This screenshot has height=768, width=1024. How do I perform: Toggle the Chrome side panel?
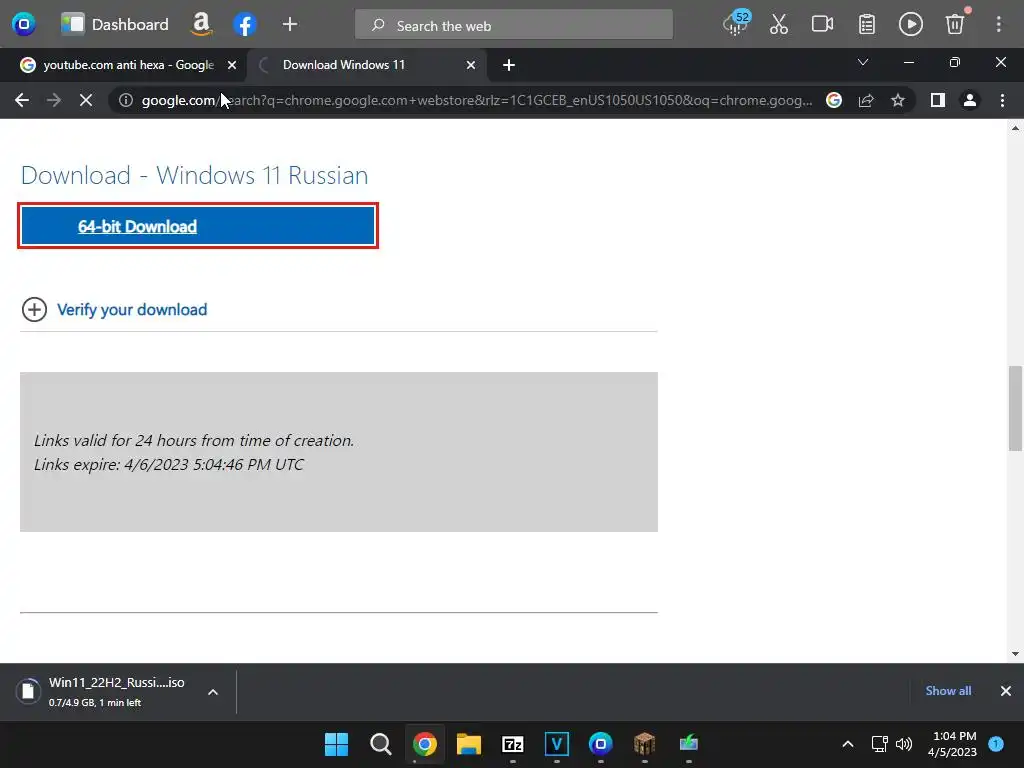938,100
